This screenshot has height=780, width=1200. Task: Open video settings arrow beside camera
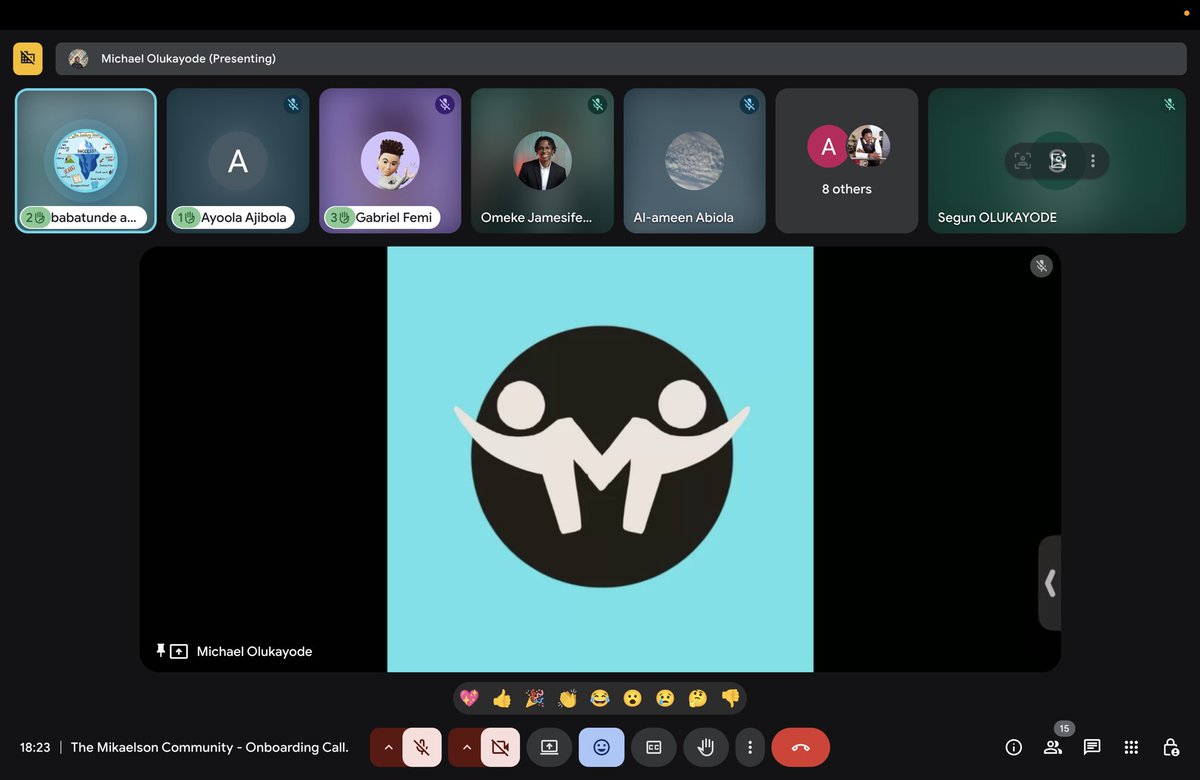466,747
